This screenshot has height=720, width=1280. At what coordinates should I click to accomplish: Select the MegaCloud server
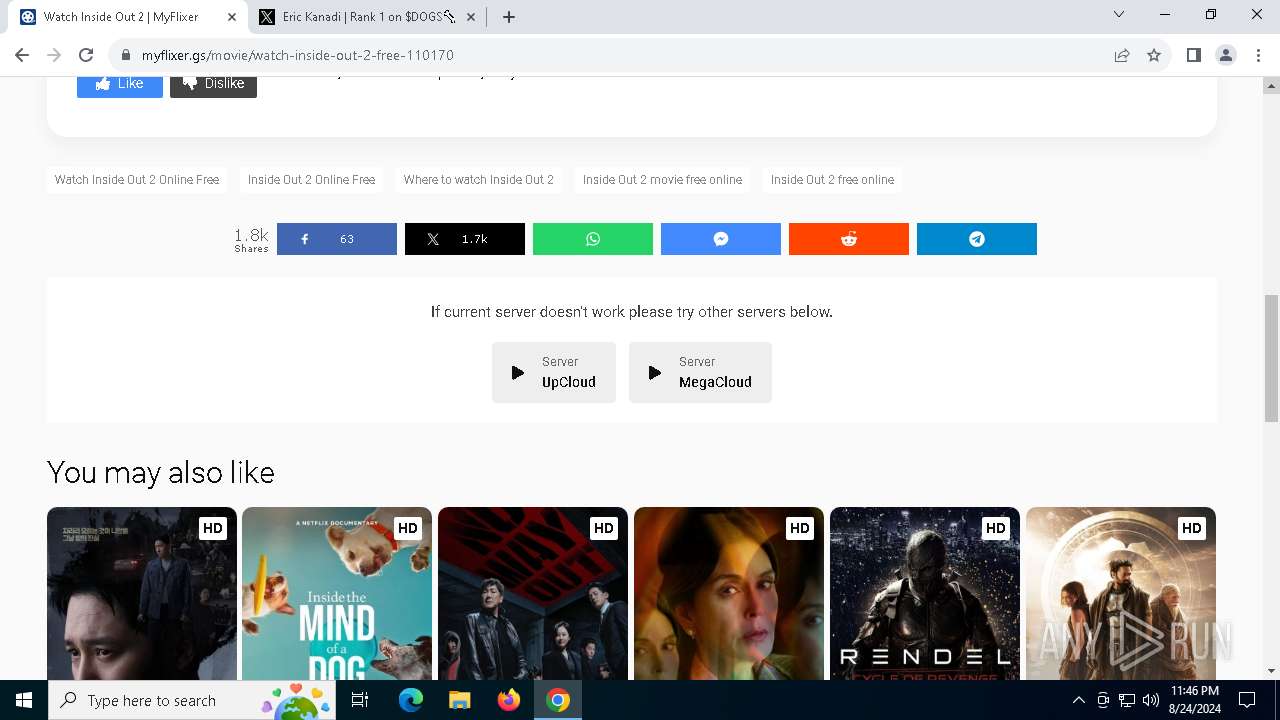[700, 372]
